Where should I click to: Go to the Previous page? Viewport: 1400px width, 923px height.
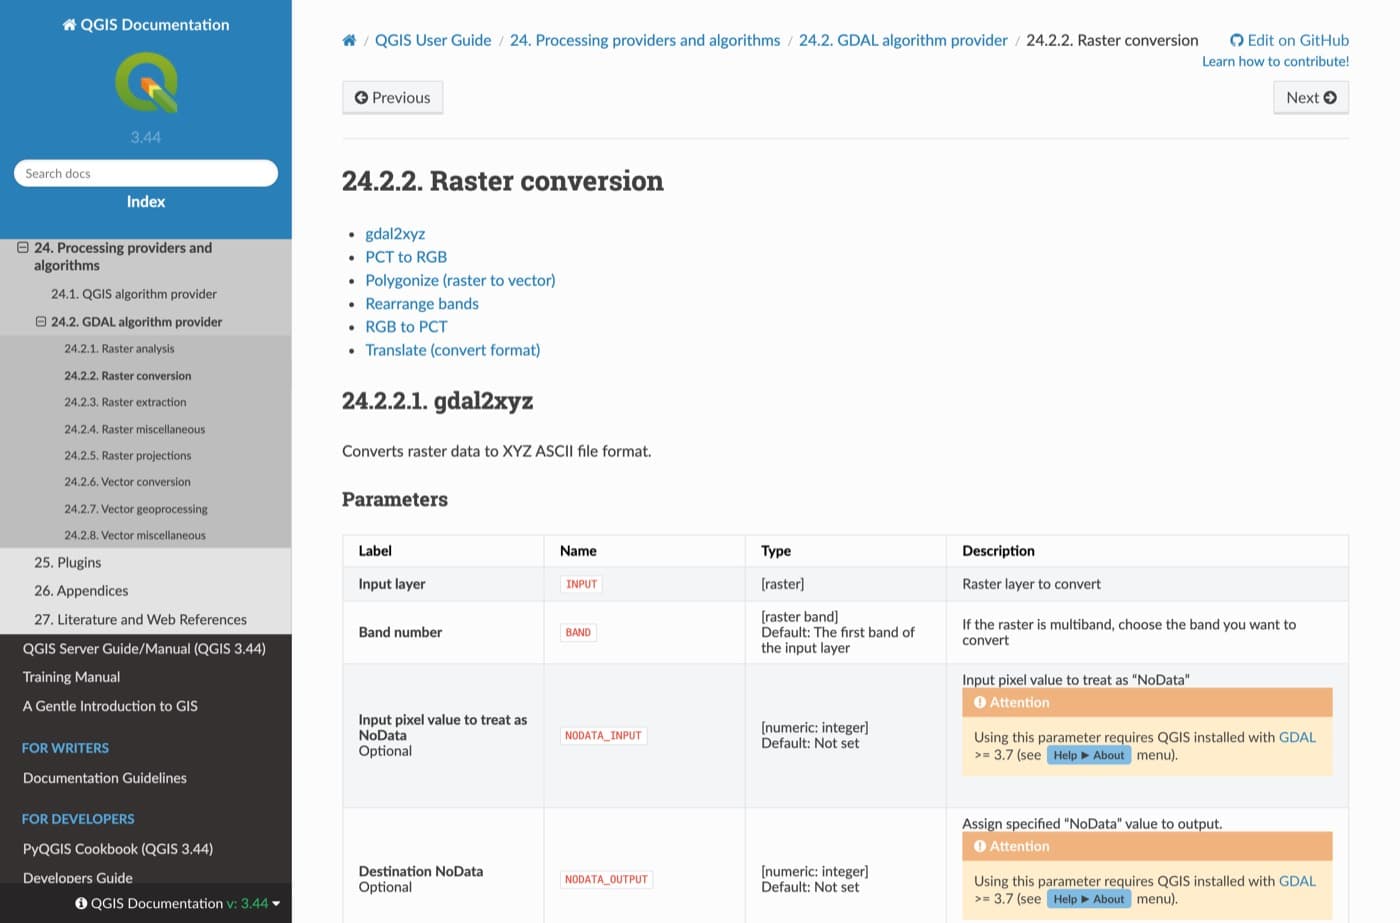pos(392,98)
